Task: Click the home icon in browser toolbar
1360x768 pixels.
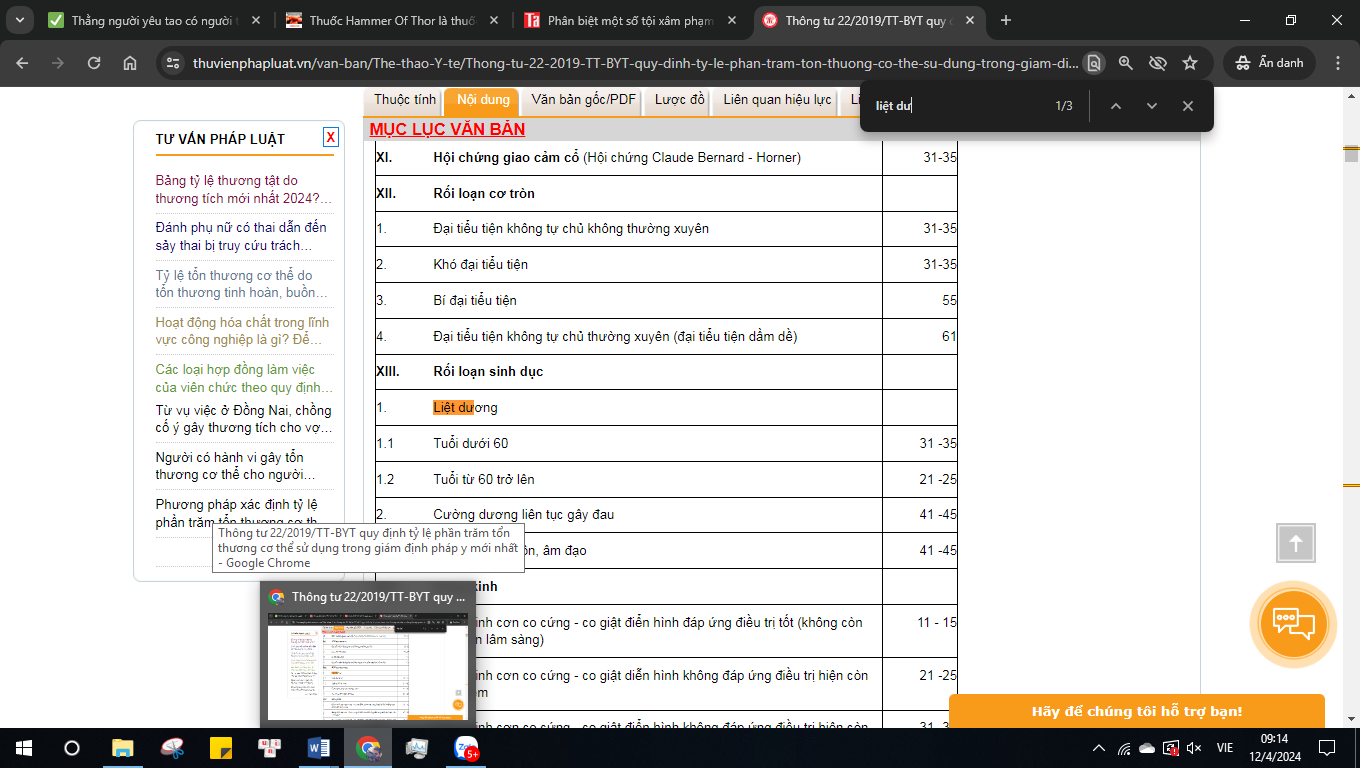Action: click(130, 63)
